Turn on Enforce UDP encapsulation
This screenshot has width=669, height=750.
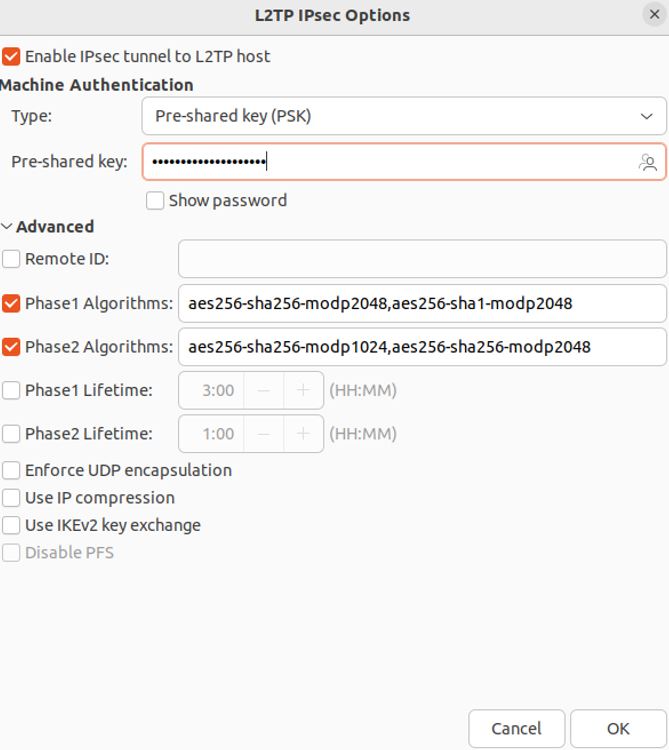click(x=12, y=470)
